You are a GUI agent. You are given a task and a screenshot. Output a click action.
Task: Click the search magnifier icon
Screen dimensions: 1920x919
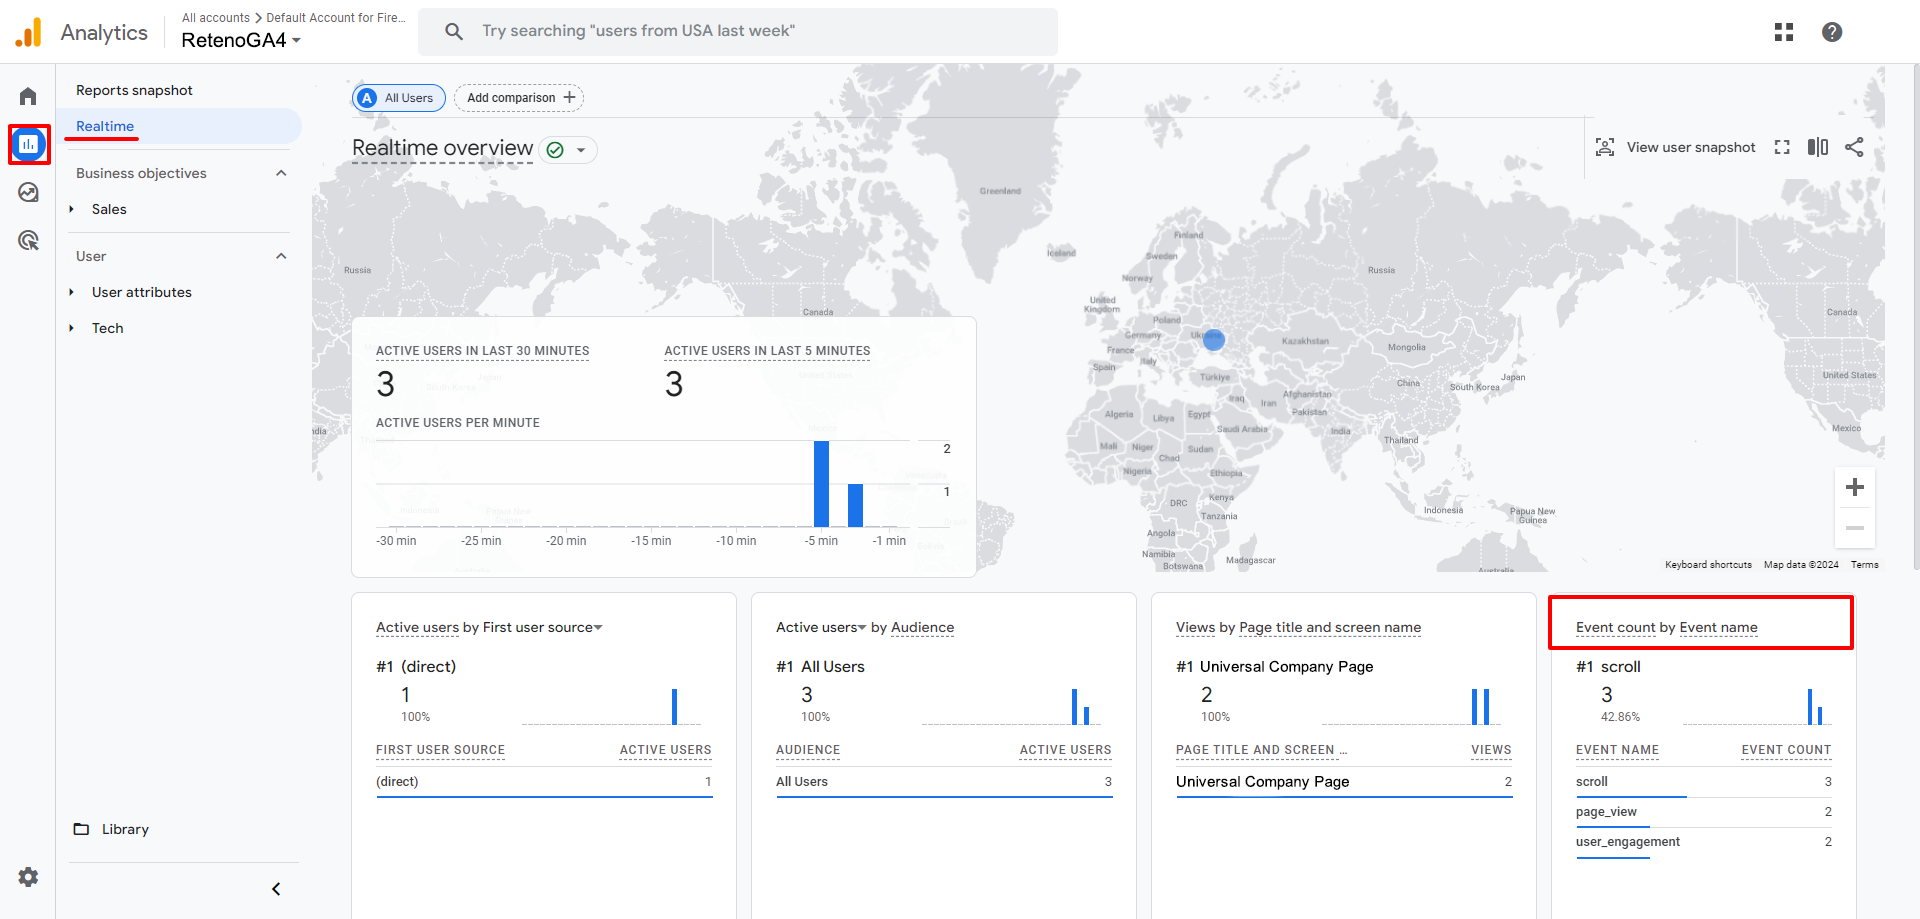point(454,32)
